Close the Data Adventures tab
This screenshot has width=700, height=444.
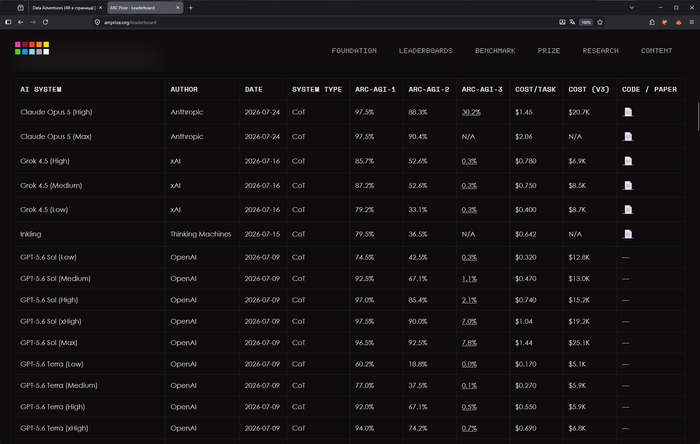[x=100, y=8]
